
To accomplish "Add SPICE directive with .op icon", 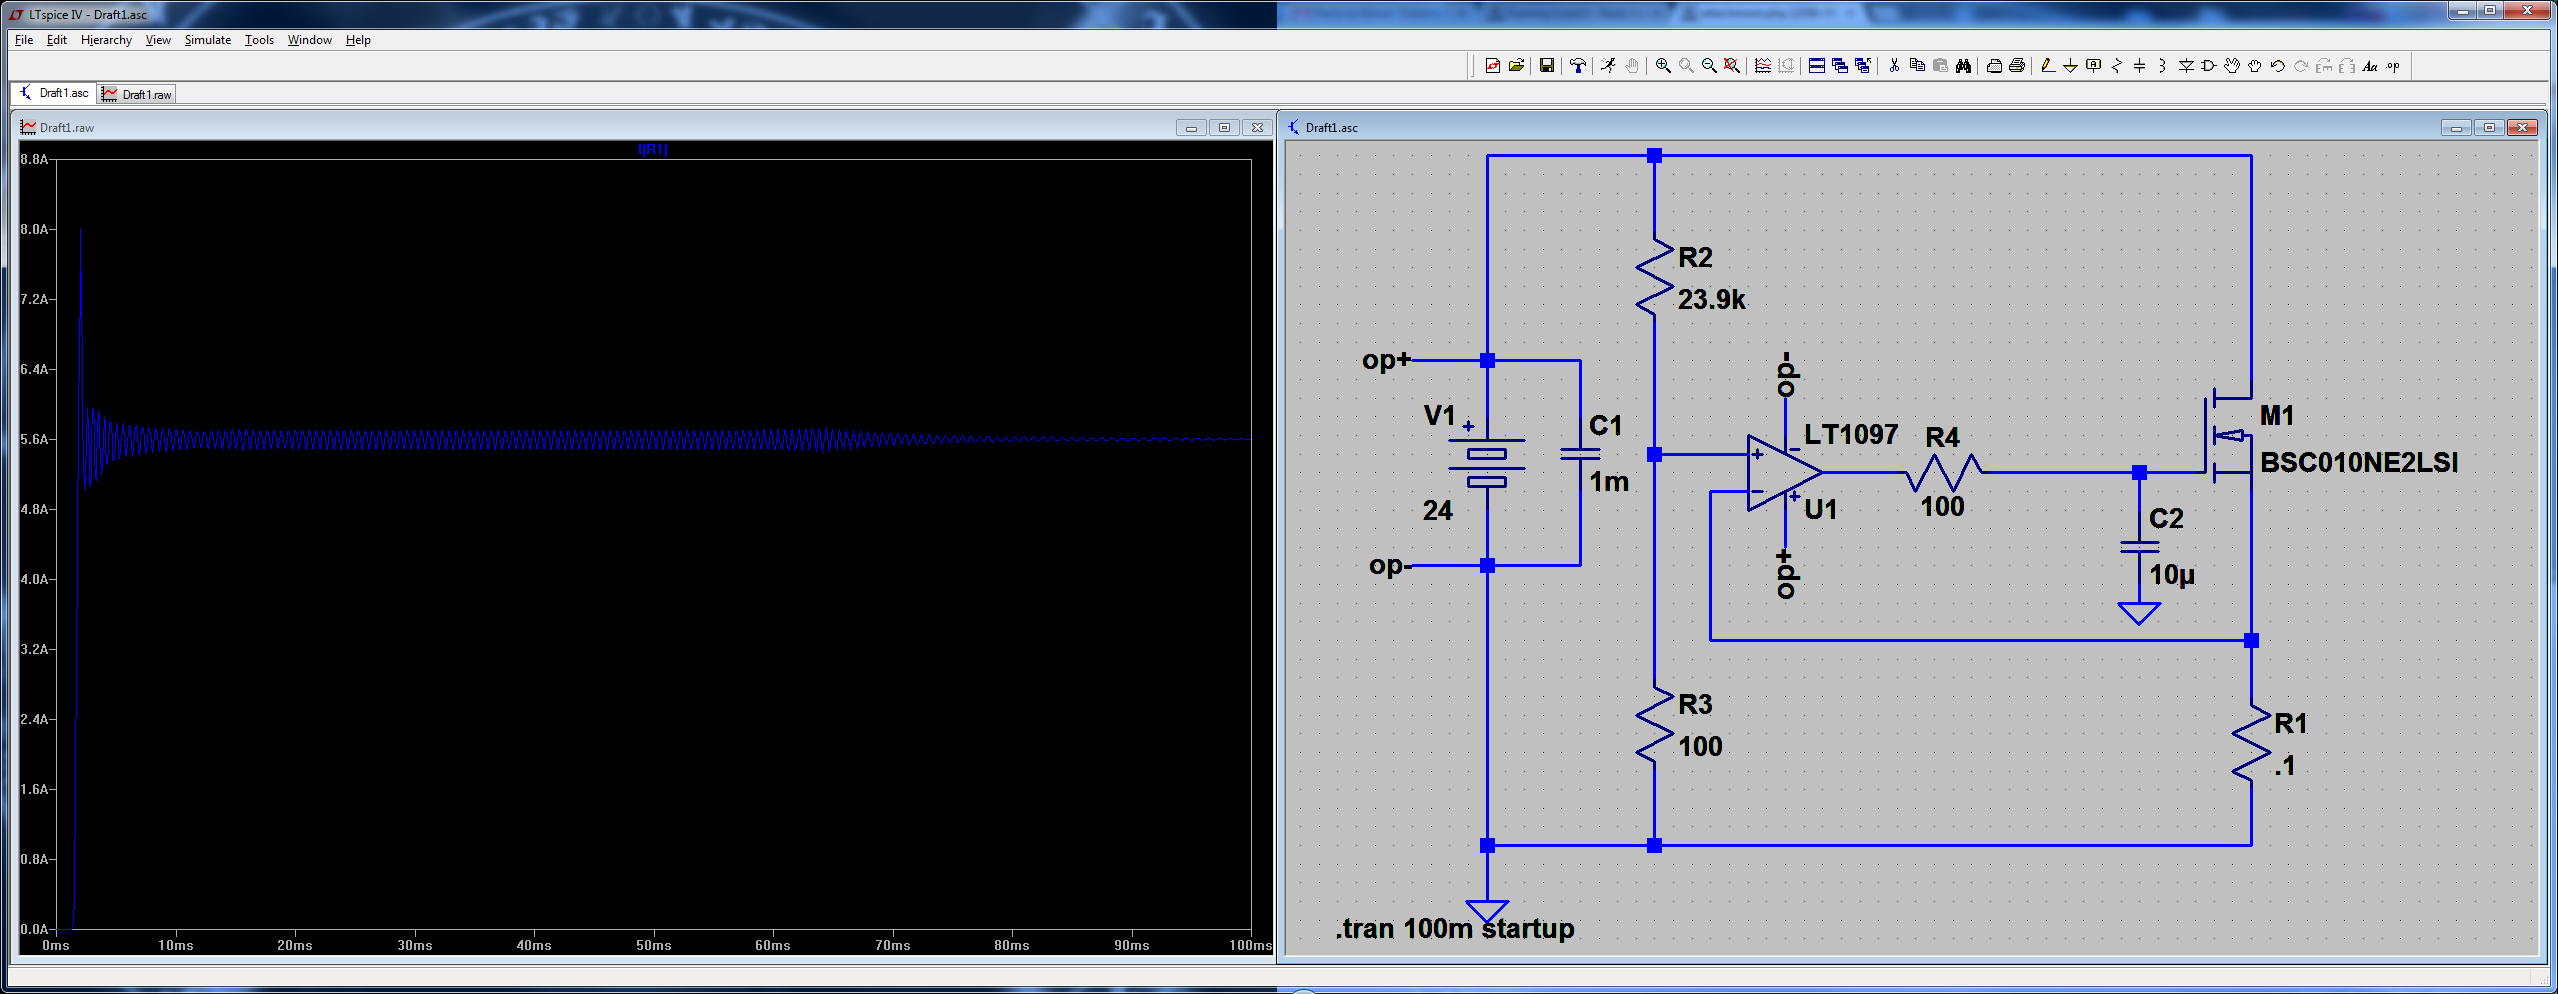I will click(x=2393, y=66).
